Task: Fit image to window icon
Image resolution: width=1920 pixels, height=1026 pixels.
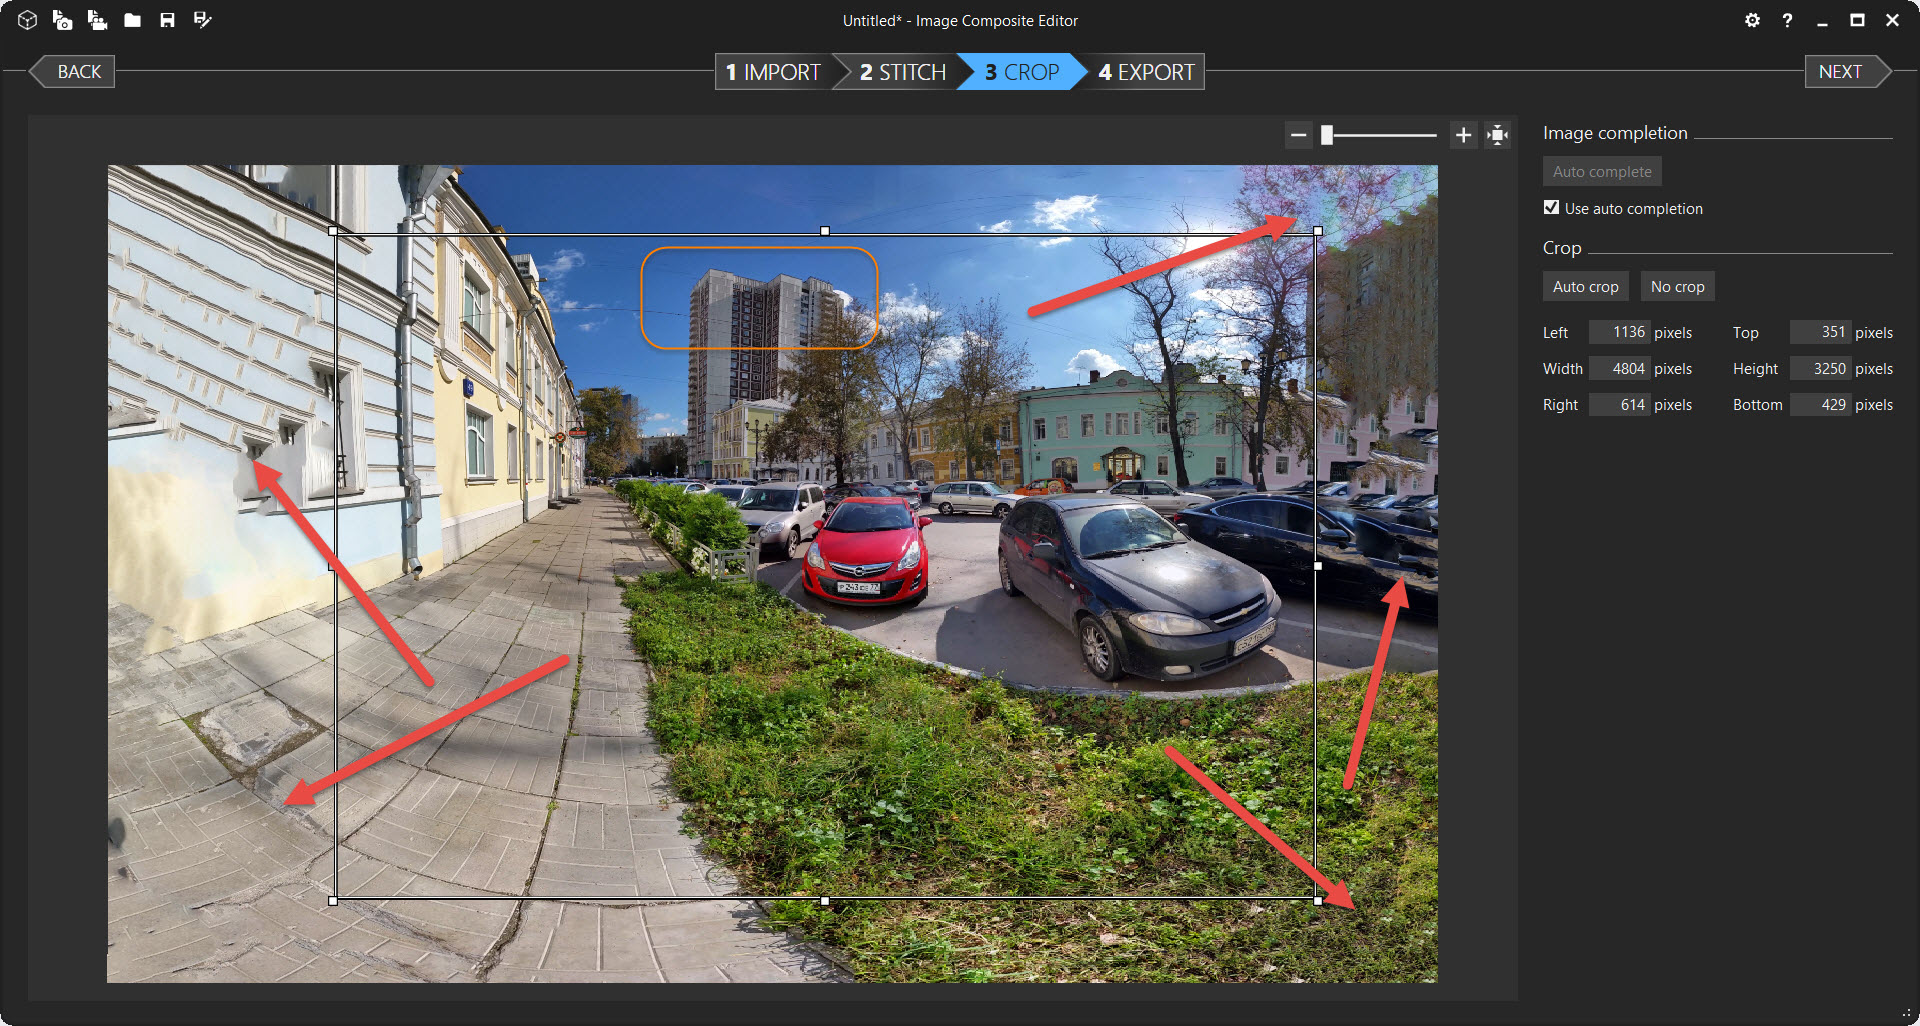Action: [x=1497, y=135]
